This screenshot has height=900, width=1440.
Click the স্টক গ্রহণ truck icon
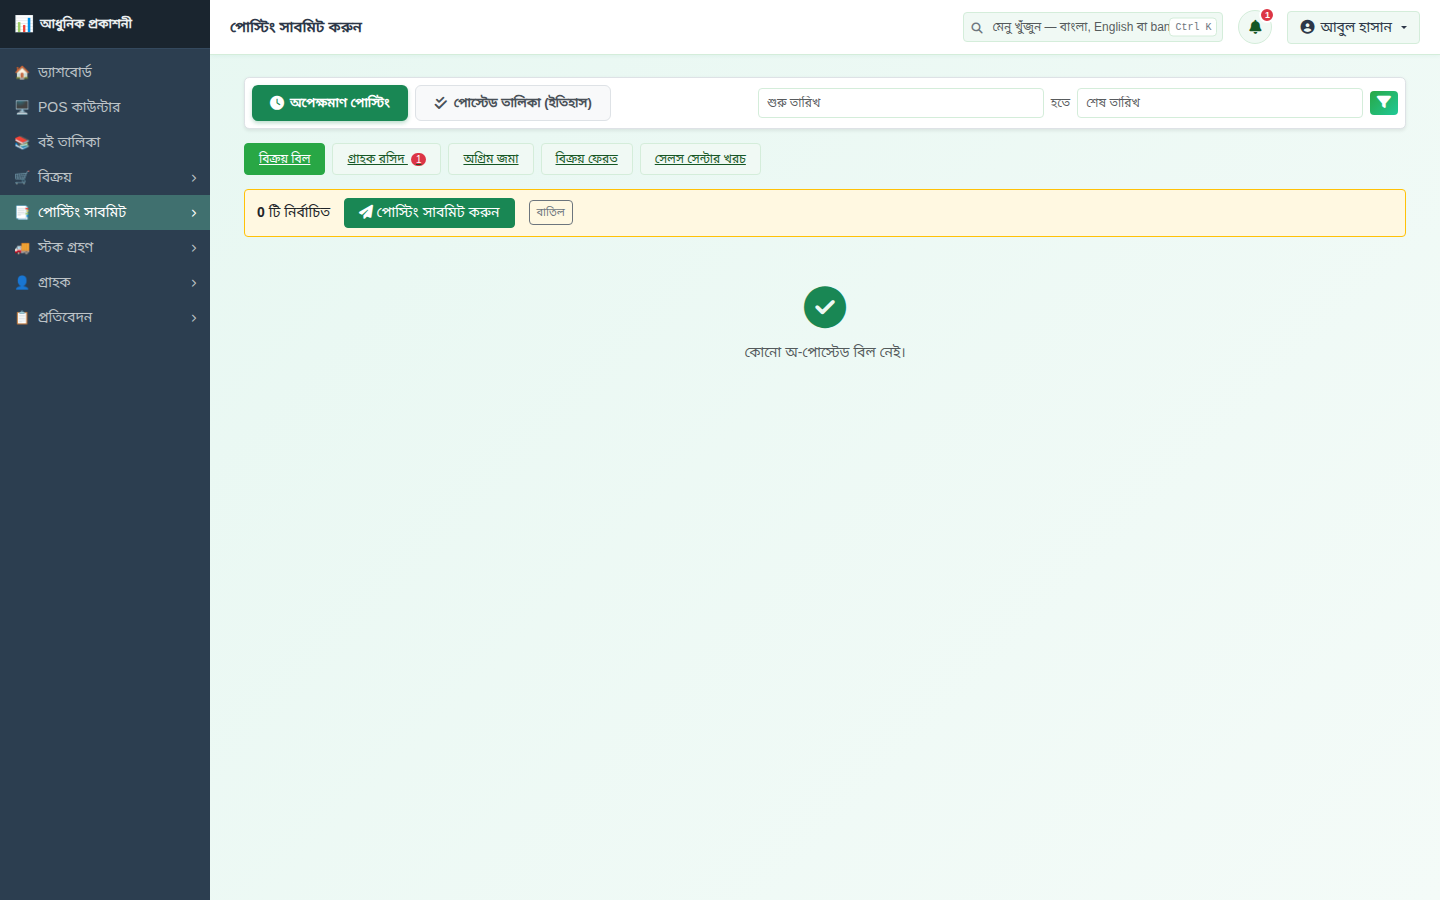pyautogui.click(x=22, y=247)
